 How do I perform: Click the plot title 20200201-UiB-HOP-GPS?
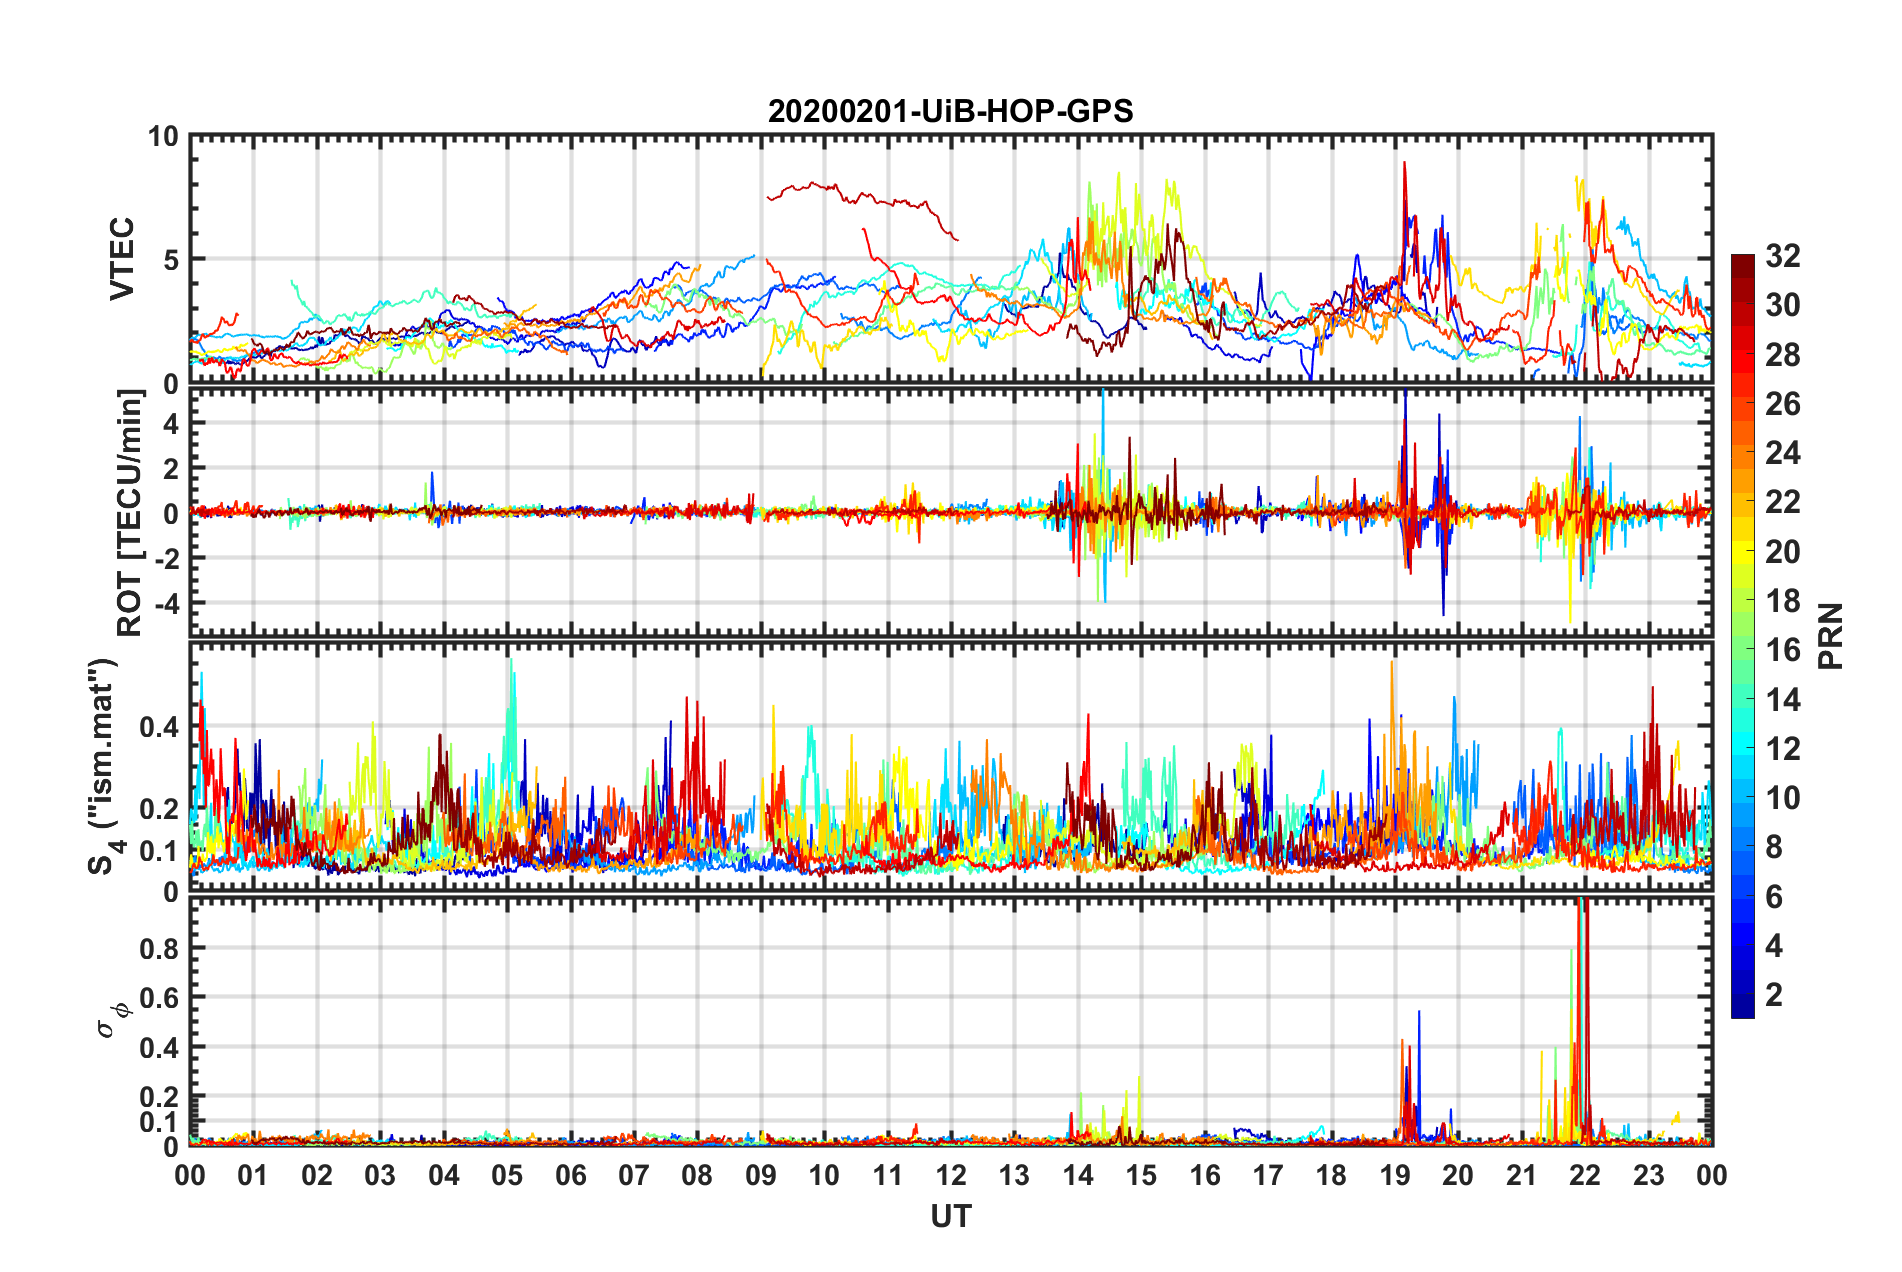[950, 111]
